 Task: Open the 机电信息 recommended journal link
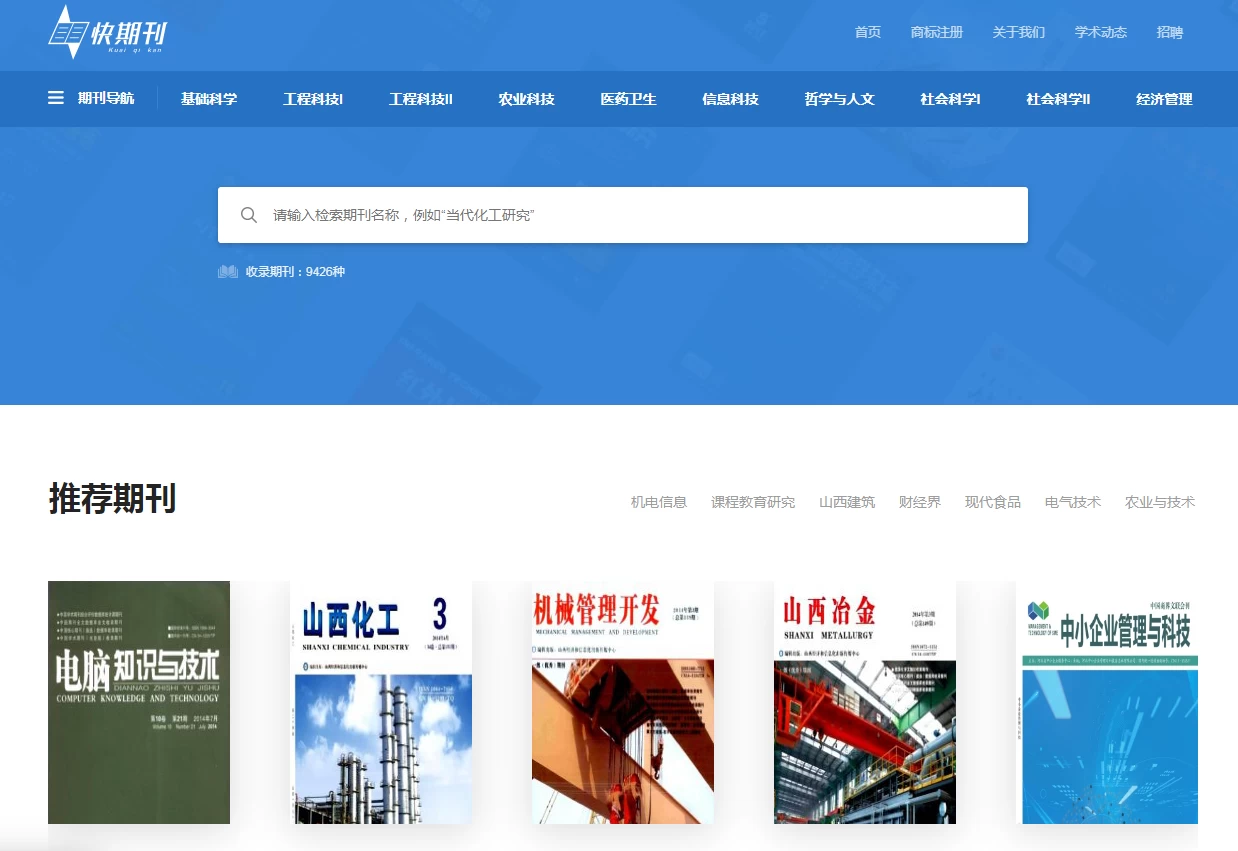click(657, 502)
